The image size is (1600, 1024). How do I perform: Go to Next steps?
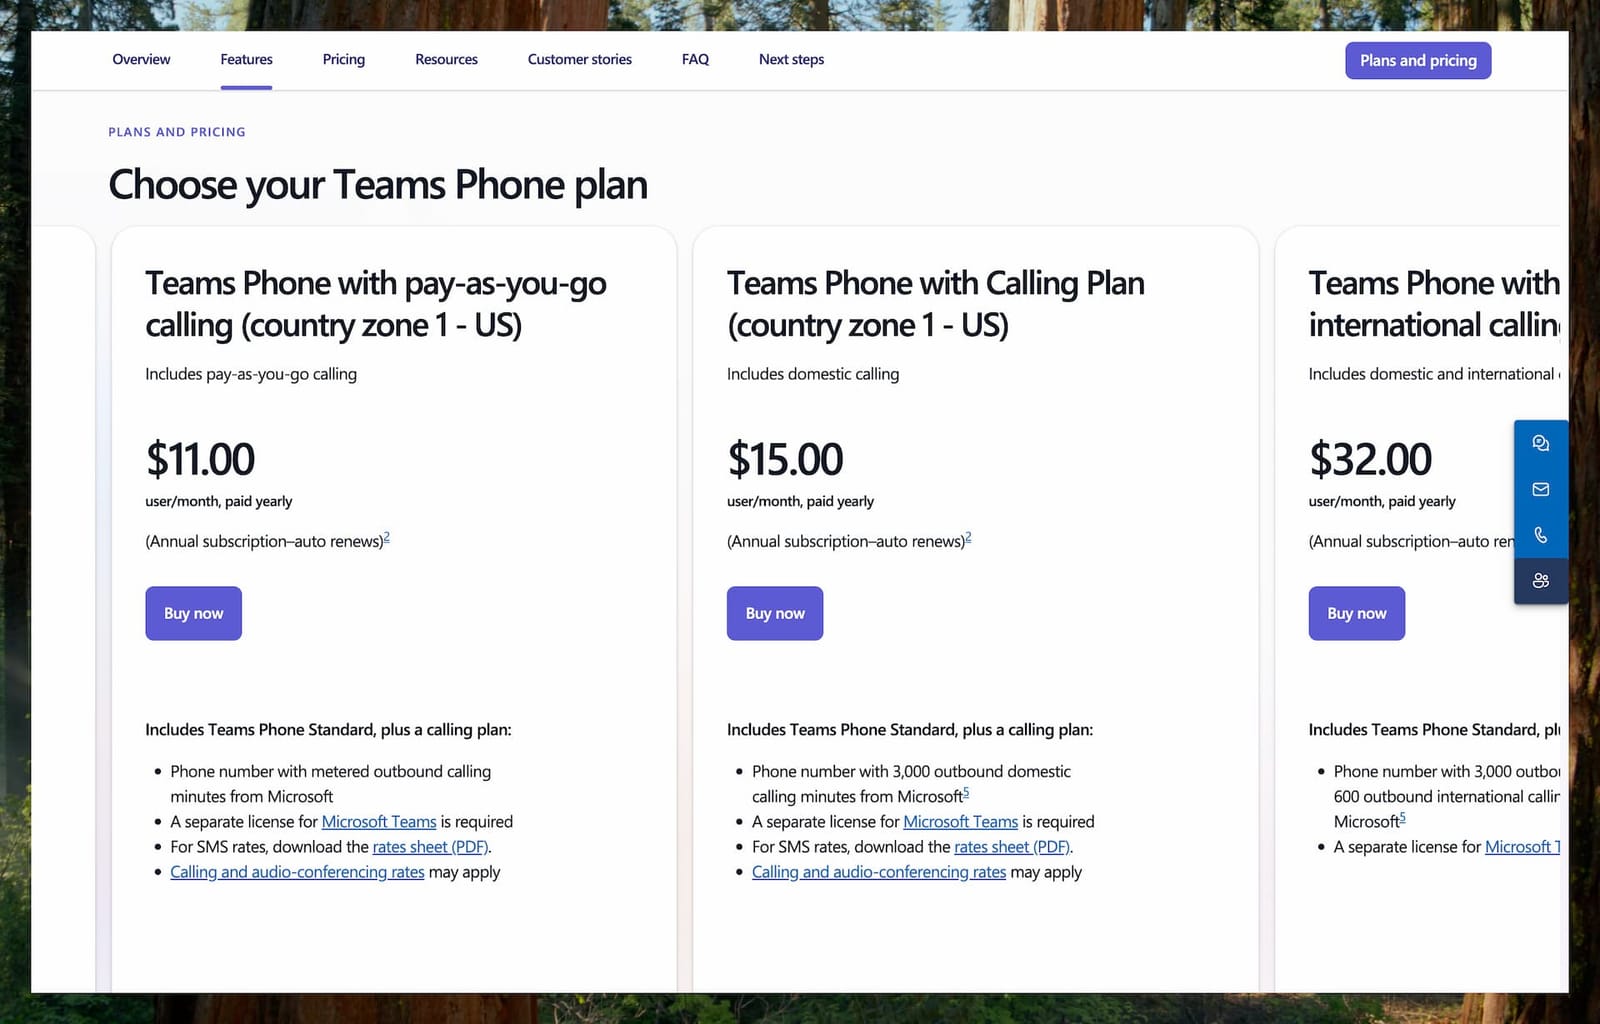[791, 59]
